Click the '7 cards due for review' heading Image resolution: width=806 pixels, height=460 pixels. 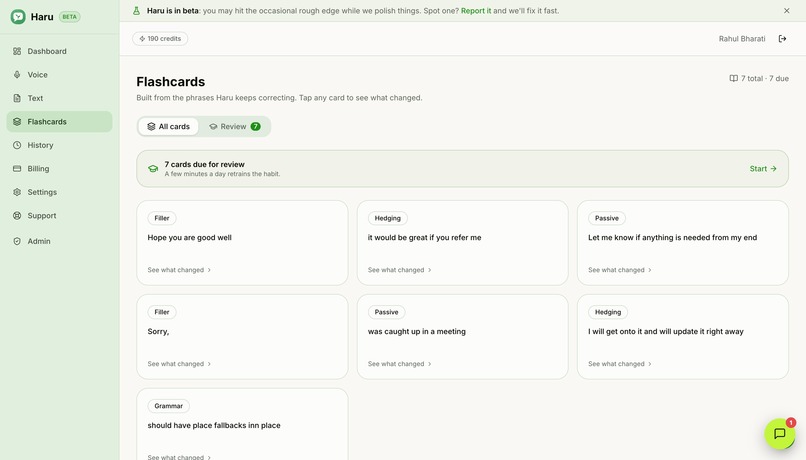(205, 164)
